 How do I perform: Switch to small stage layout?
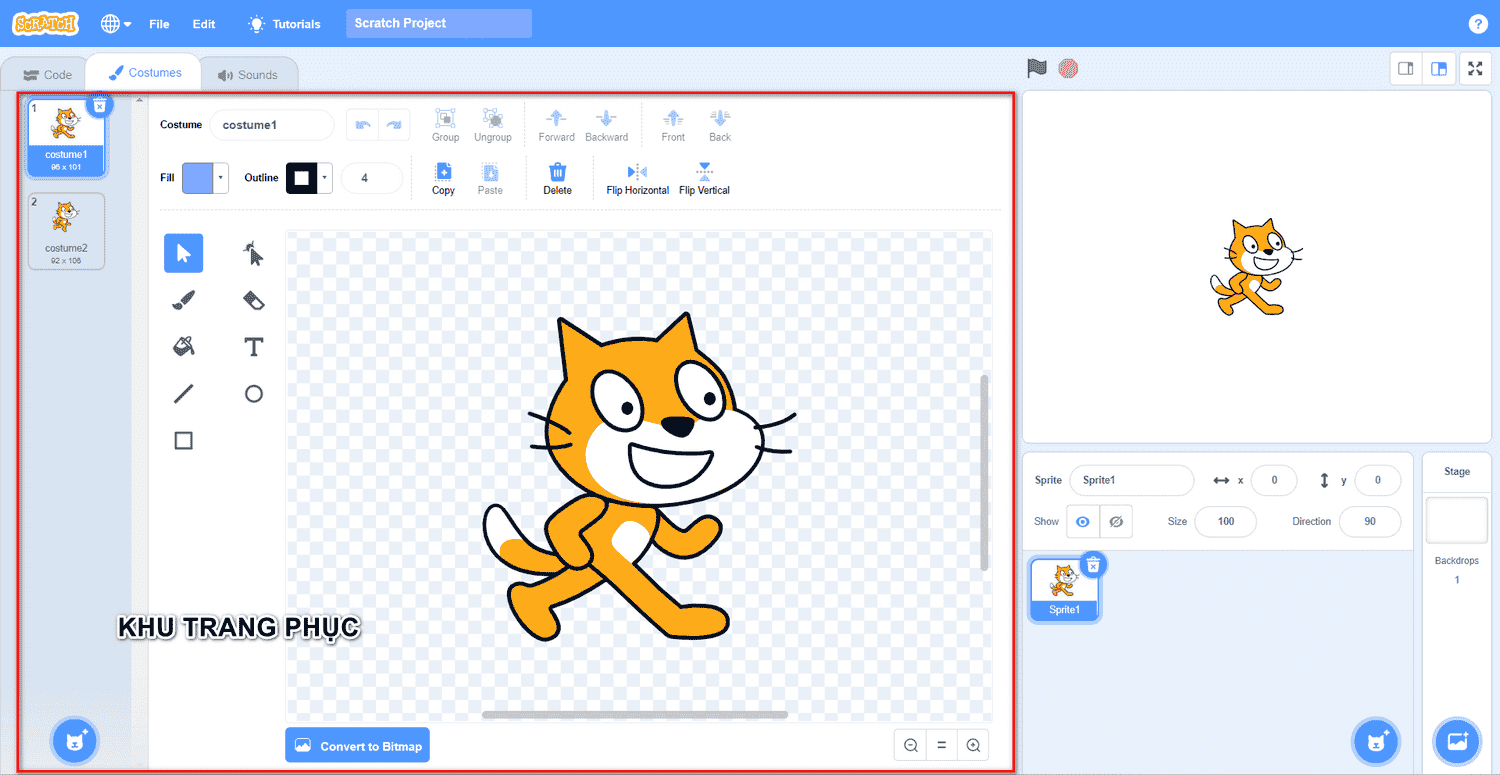(1406, 69)
